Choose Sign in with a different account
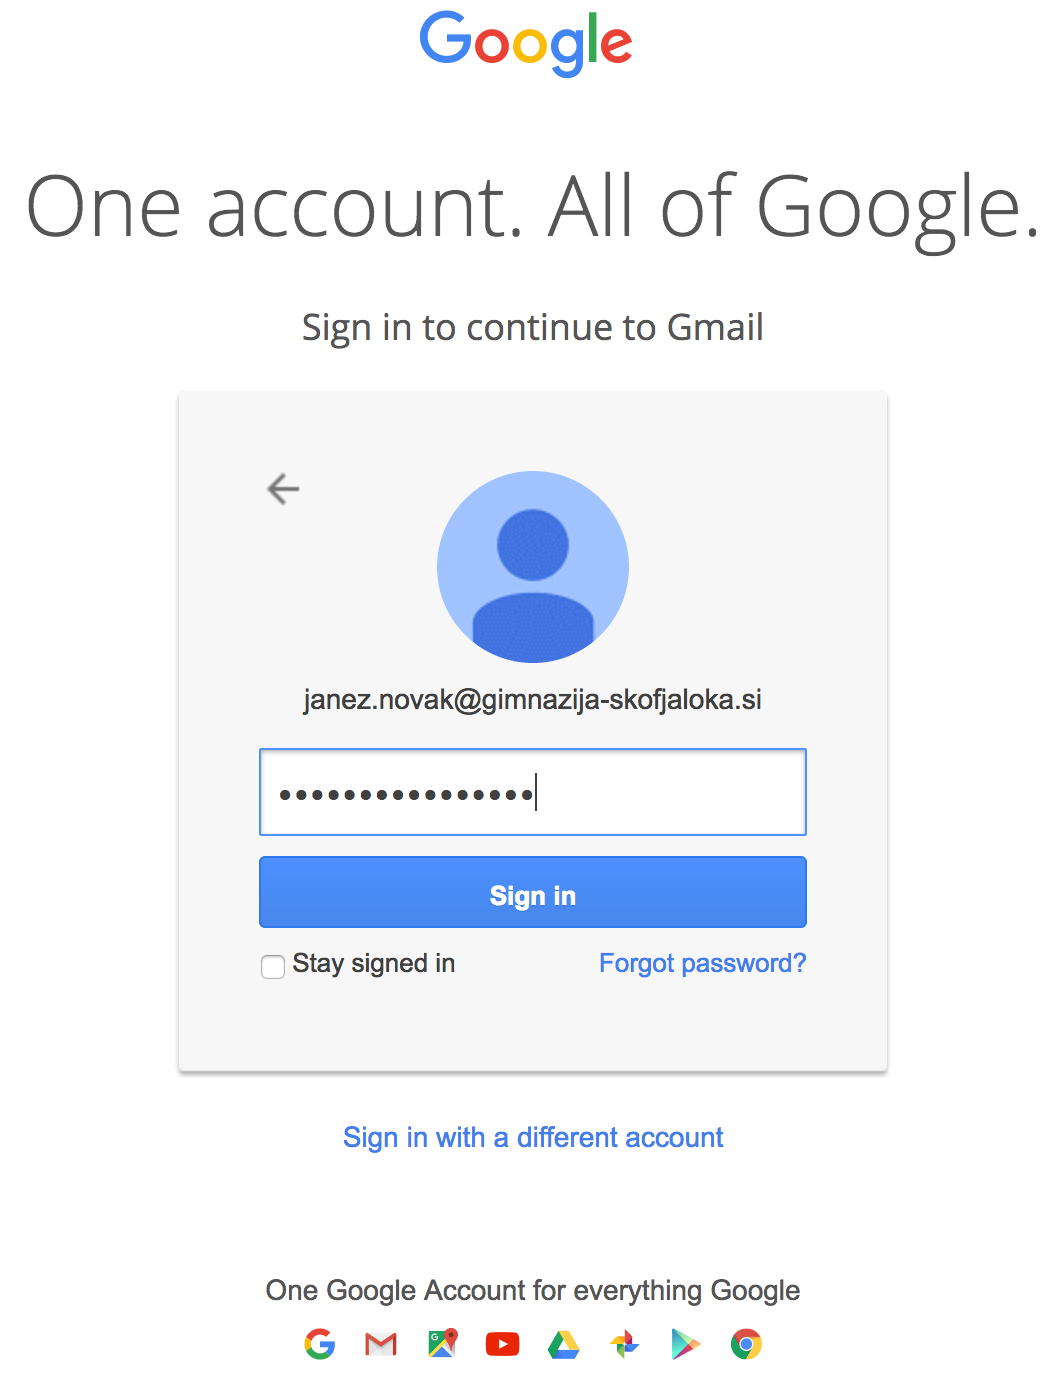The height and width of the screenshot is (1384, 1064). pyautogui.click(x=533, y=1138)
